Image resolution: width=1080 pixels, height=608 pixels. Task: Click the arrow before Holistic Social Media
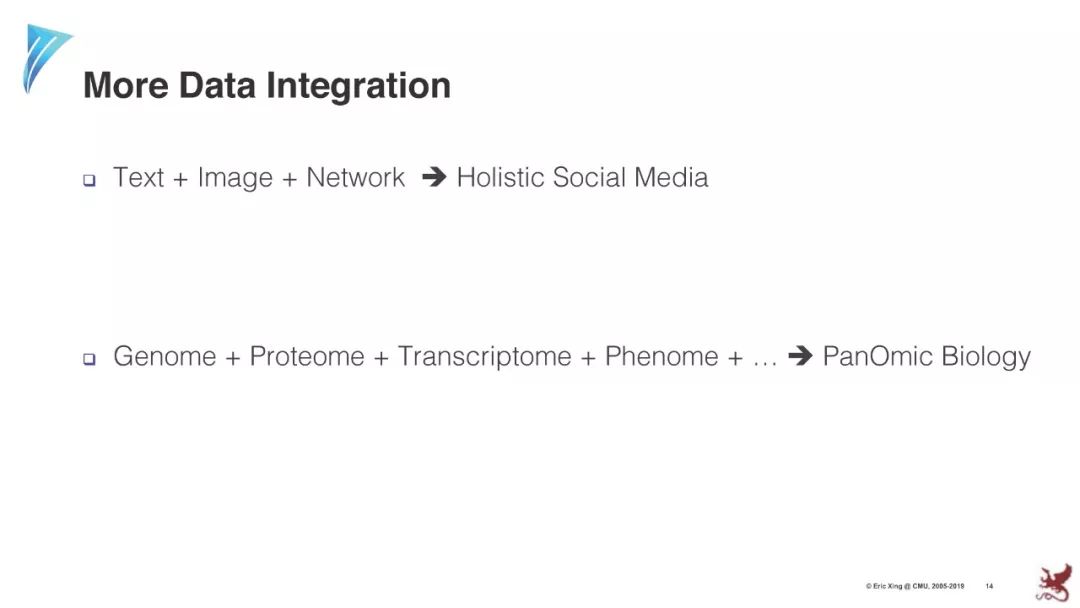435,177
